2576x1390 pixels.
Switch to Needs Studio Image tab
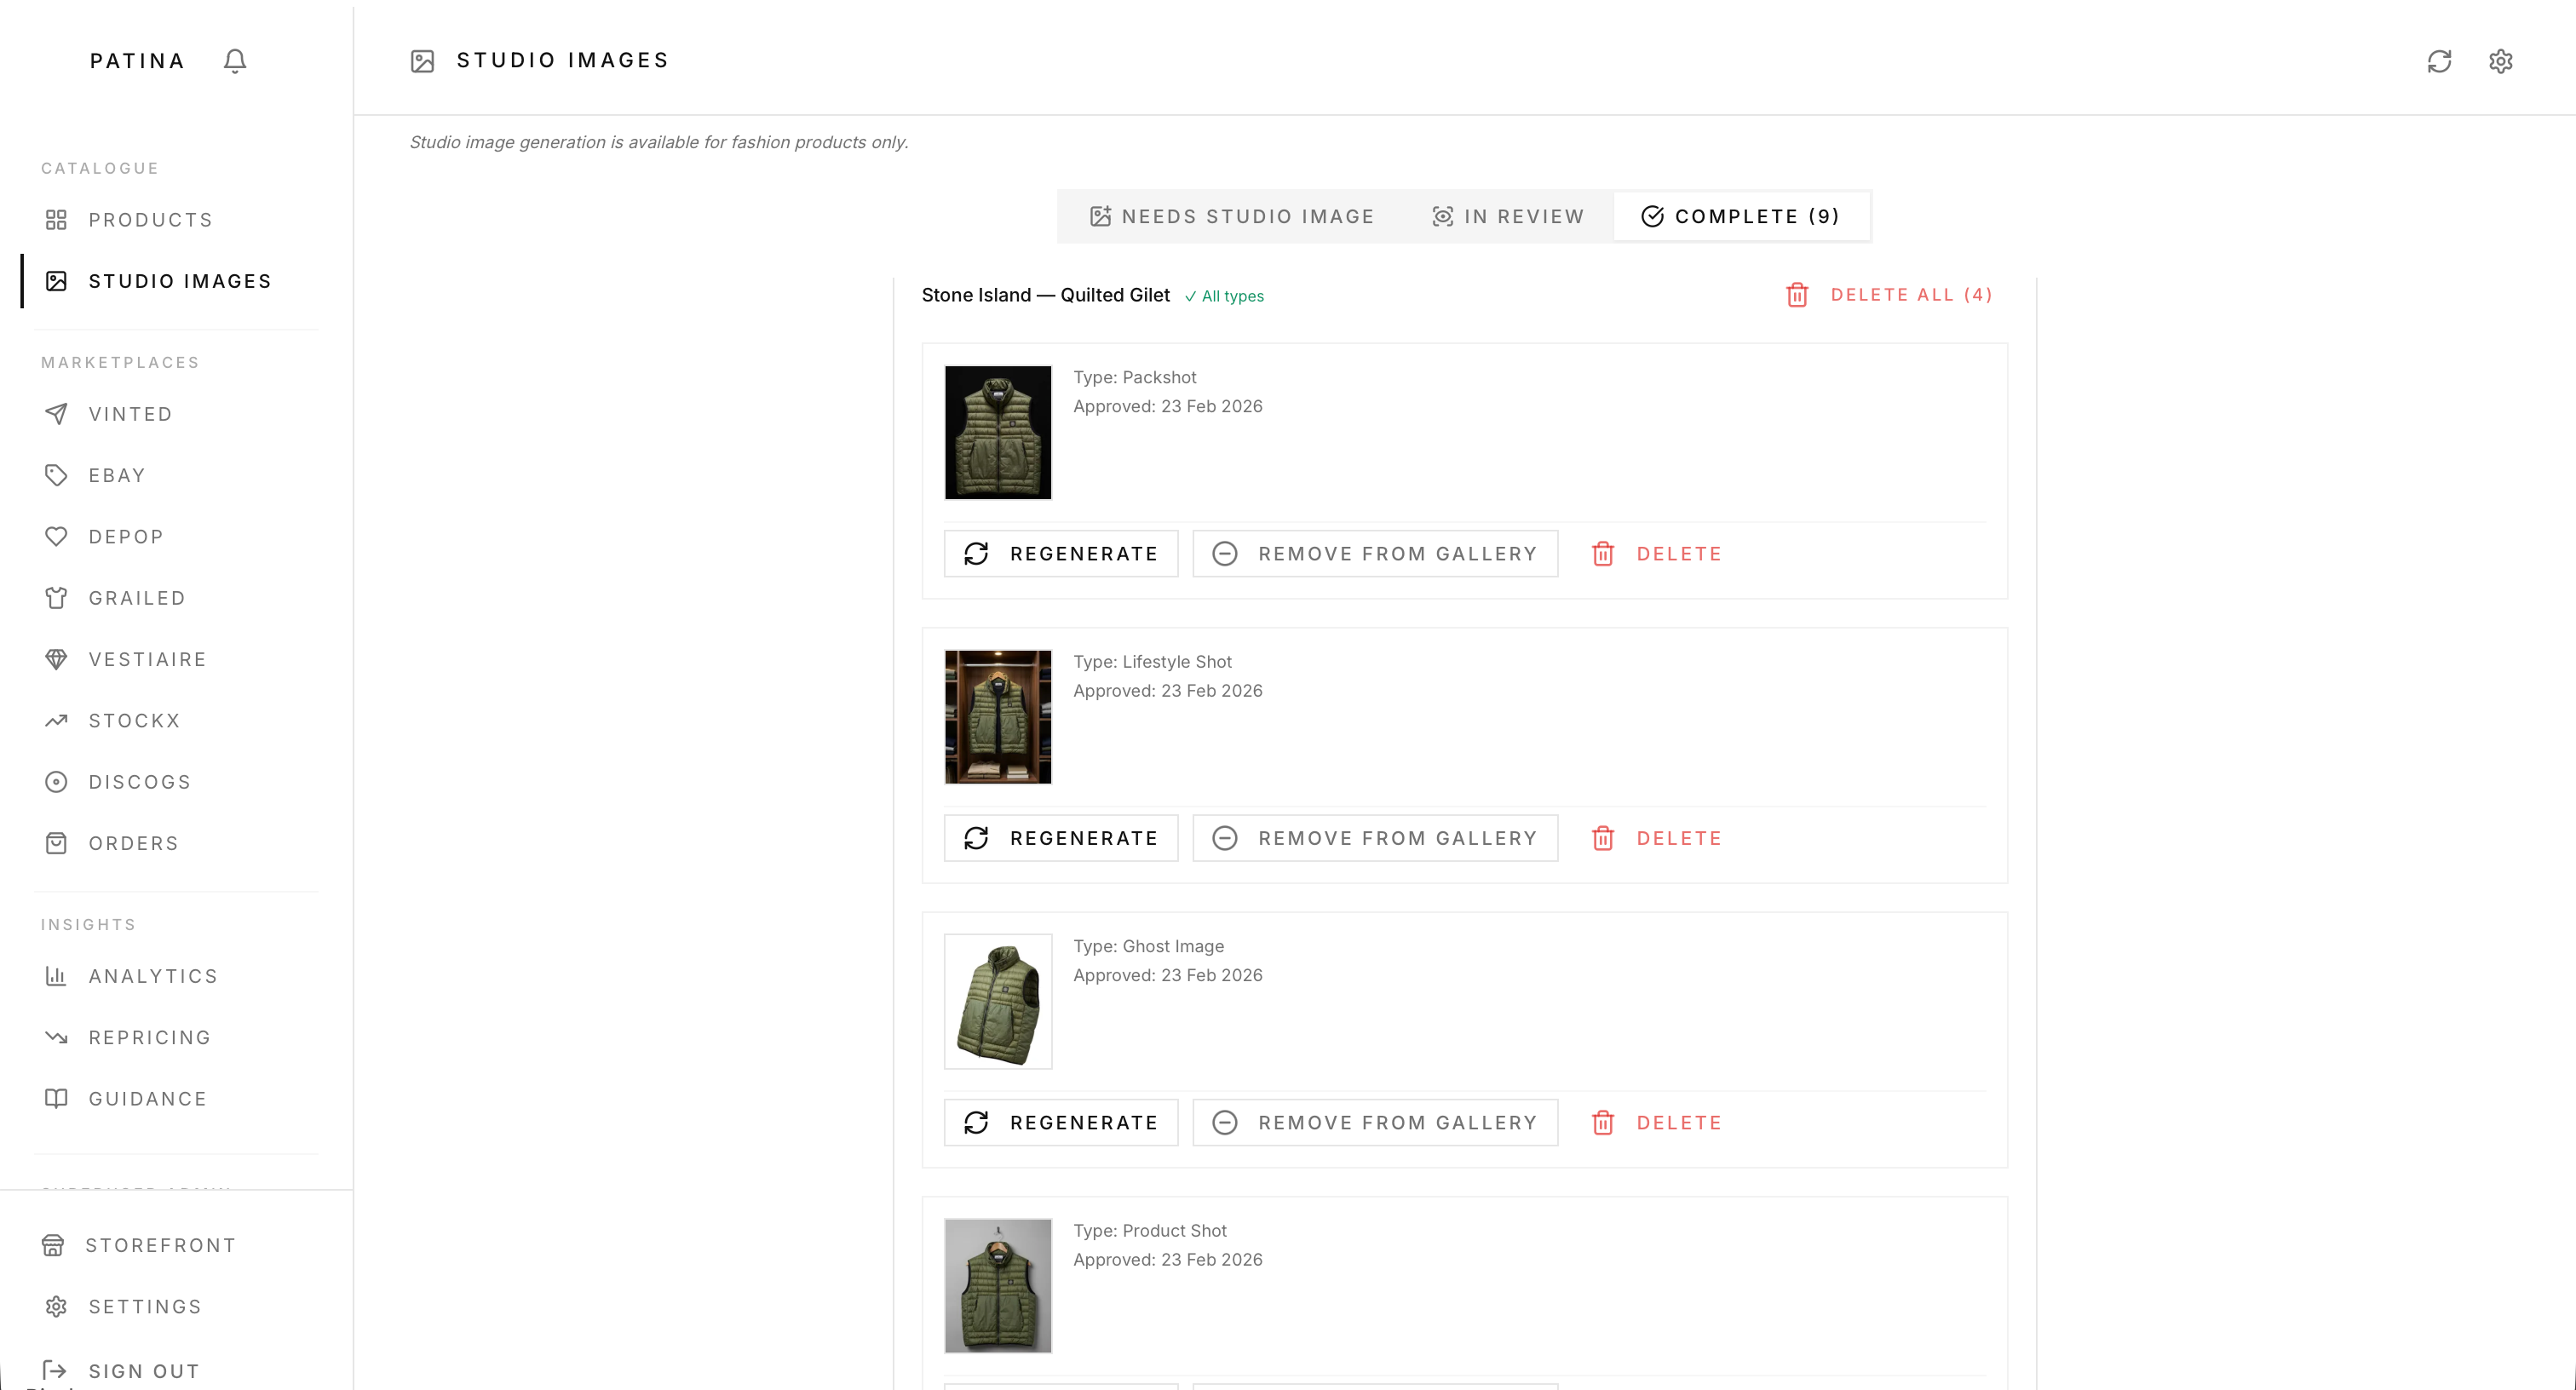coord(1232,216)
